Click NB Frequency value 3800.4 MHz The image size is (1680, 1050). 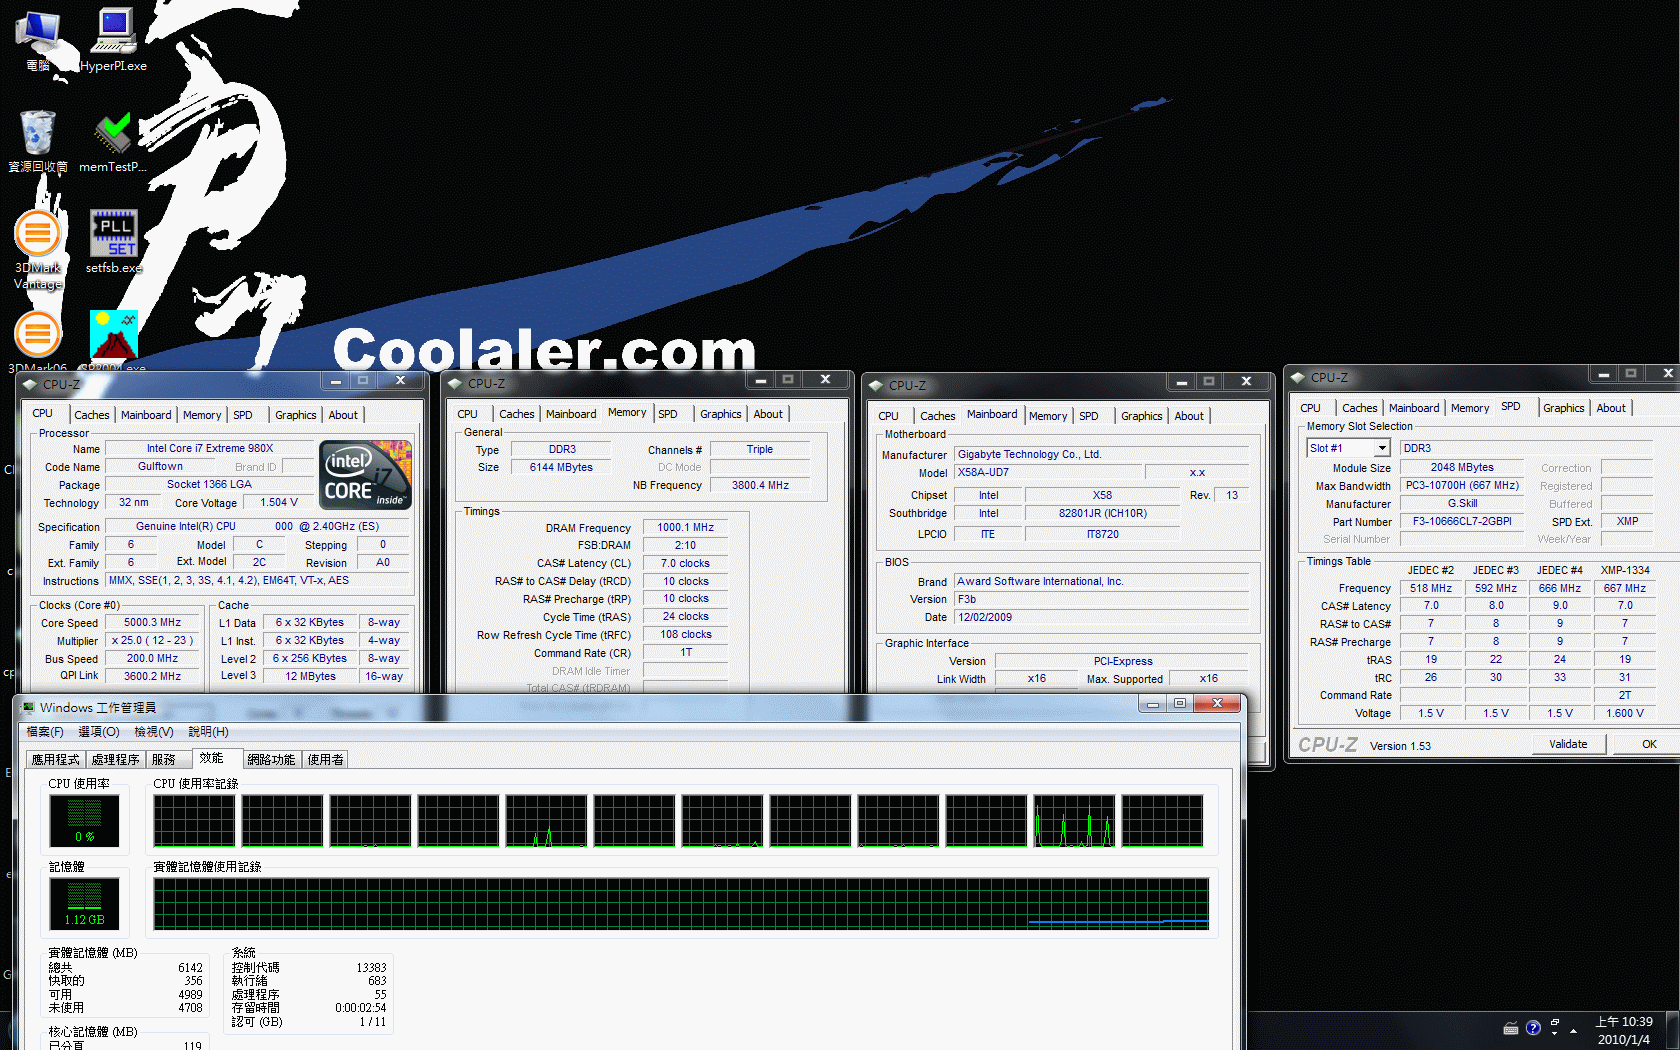(x=760, y=485)
